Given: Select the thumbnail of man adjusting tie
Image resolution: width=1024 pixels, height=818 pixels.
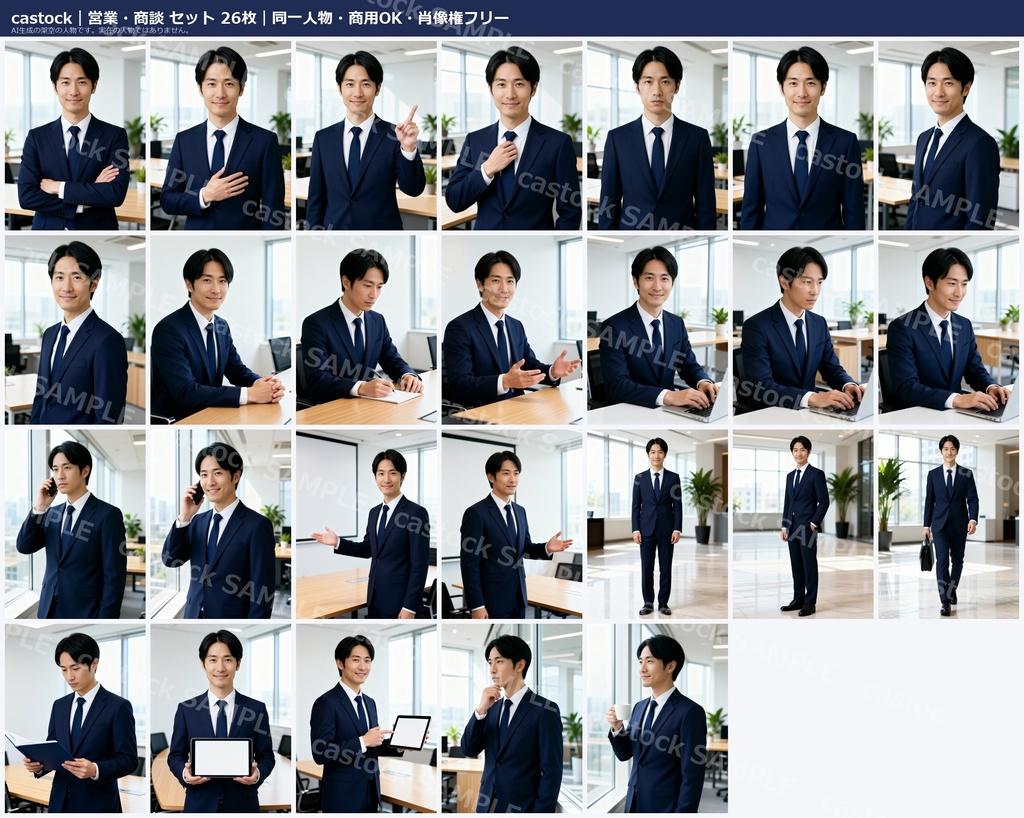Looking at the screenshot, I should [512, 136].
